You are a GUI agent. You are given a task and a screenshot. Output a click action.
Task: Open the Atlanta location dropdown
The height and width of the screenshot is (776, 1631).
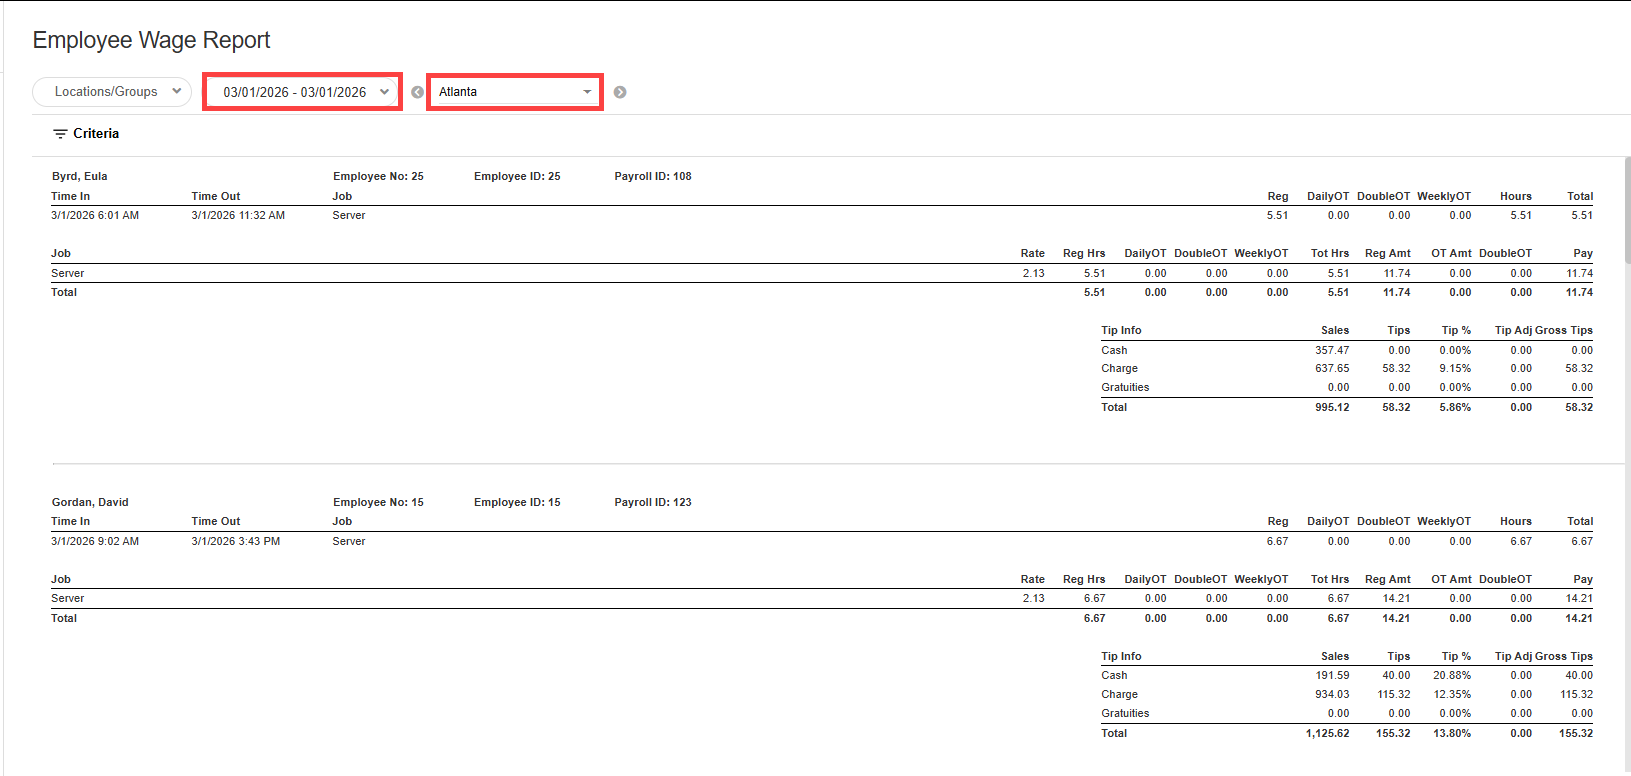click(515, 92)
